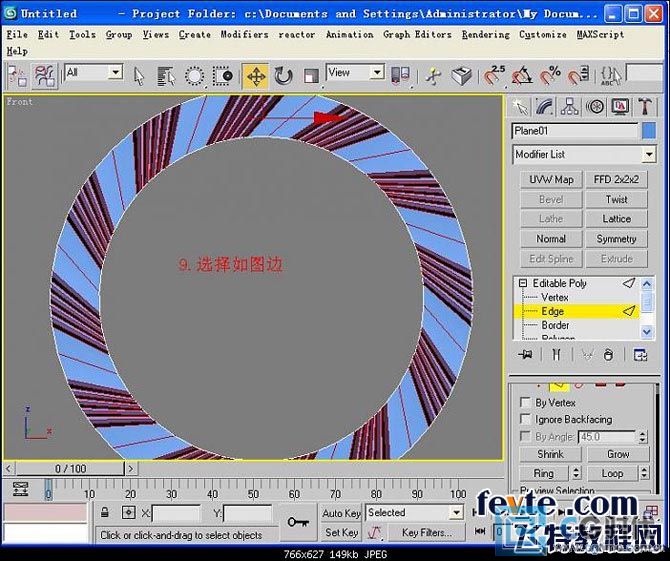670x561 pixels.
Task: Click the Set Keys key icon
Action: coord(298,522)
